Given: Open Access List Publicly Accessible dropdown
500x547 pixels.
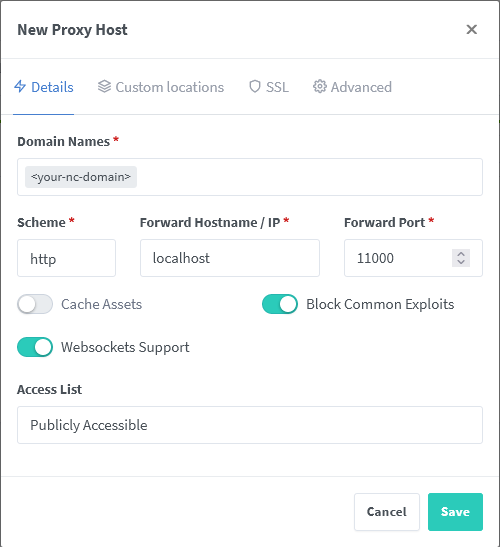Looking at the screenshot, I should (x=250, y=425).
